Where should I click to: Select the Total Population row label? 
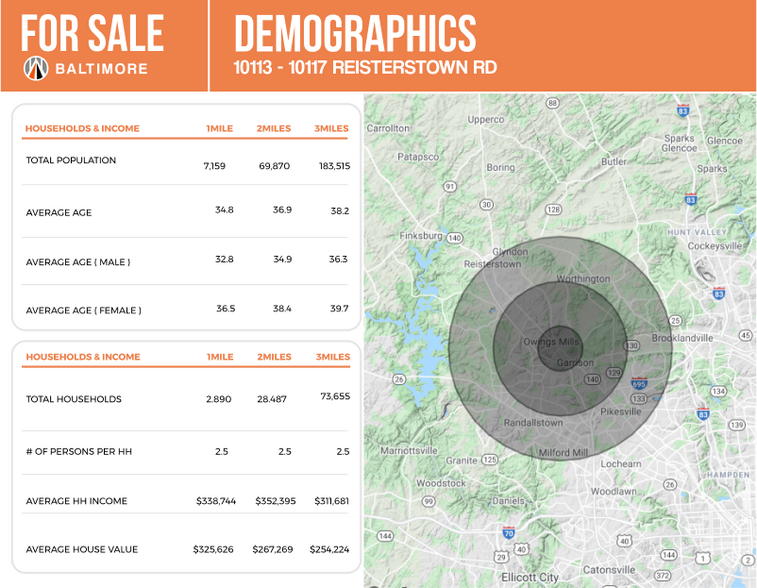71,160
